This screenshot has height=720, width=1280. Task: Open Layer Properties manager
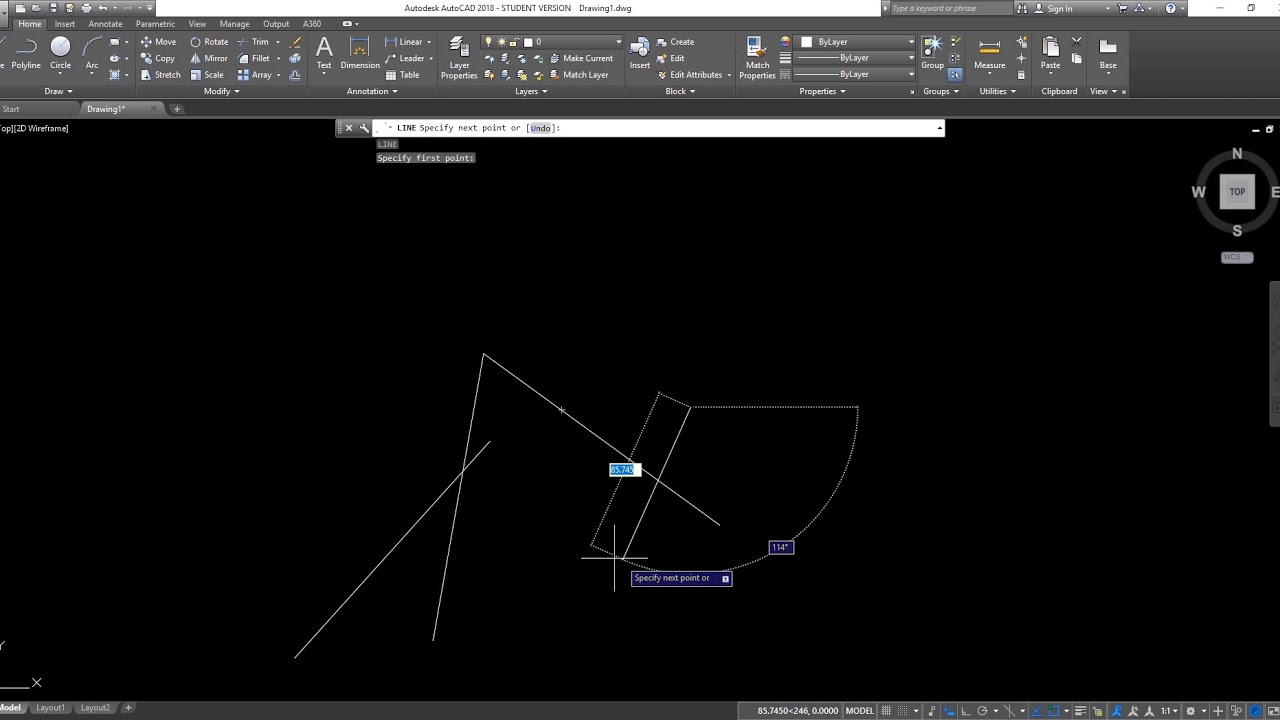coord(459,58)
